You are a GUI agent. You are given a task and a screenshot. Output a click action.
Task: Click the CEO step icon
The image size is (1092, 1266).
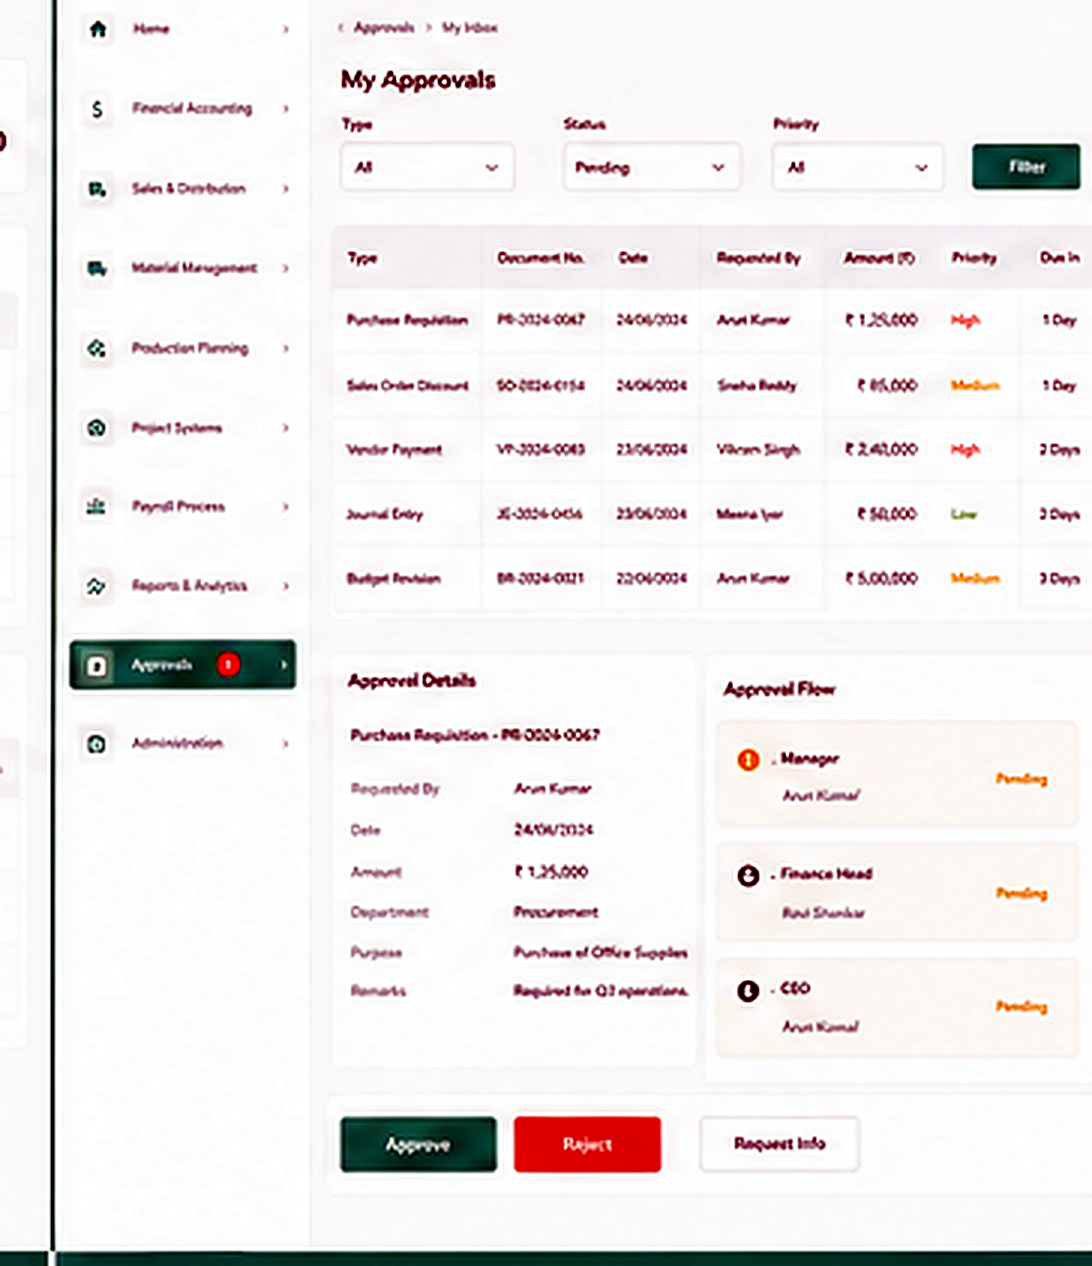click(x=748, y=990)
